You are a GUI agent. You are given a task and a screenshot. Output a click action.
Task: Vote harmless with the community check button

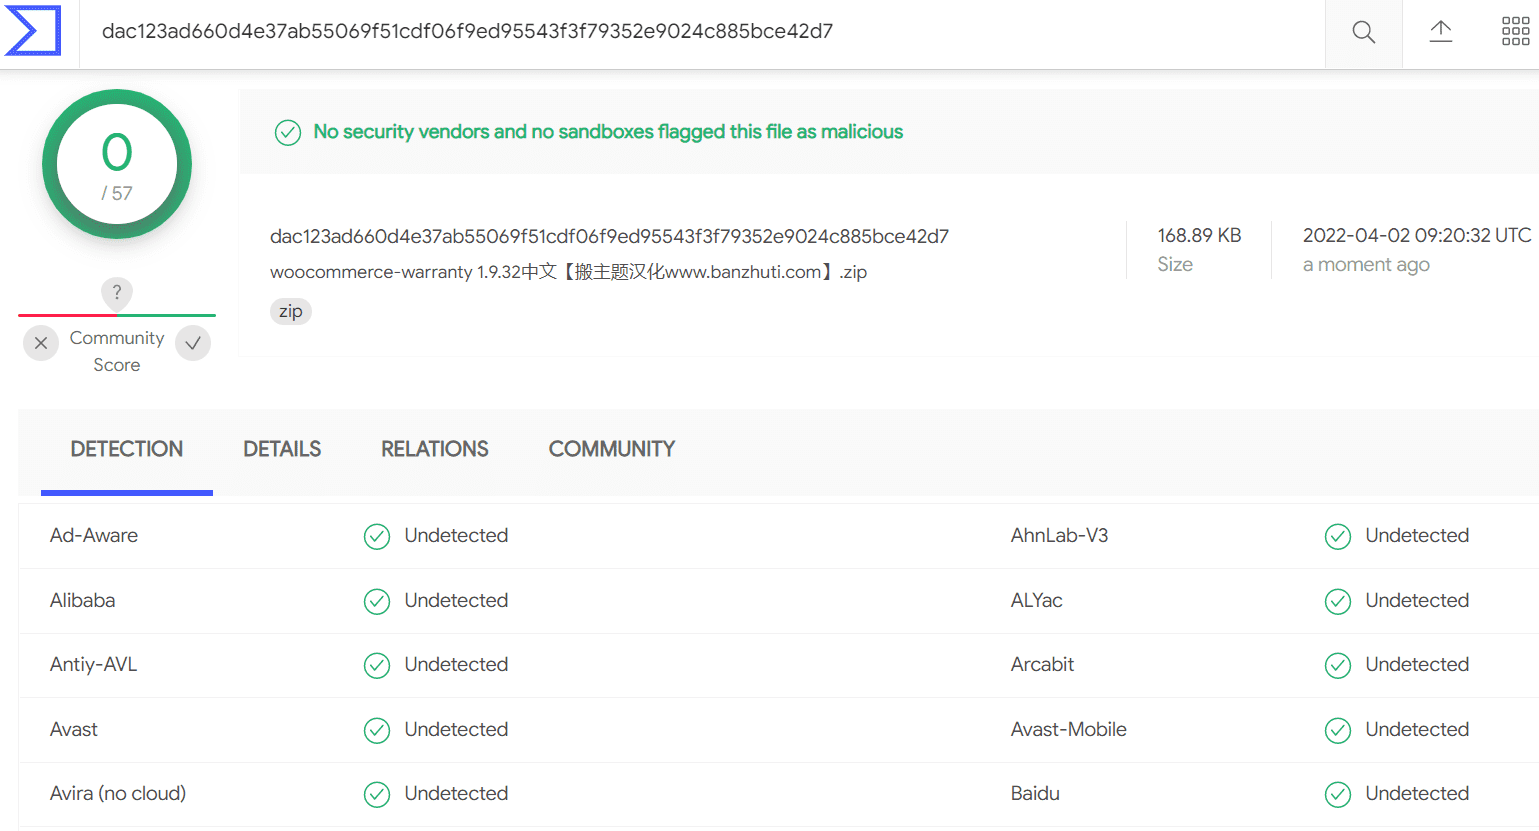tap(193, 343)
